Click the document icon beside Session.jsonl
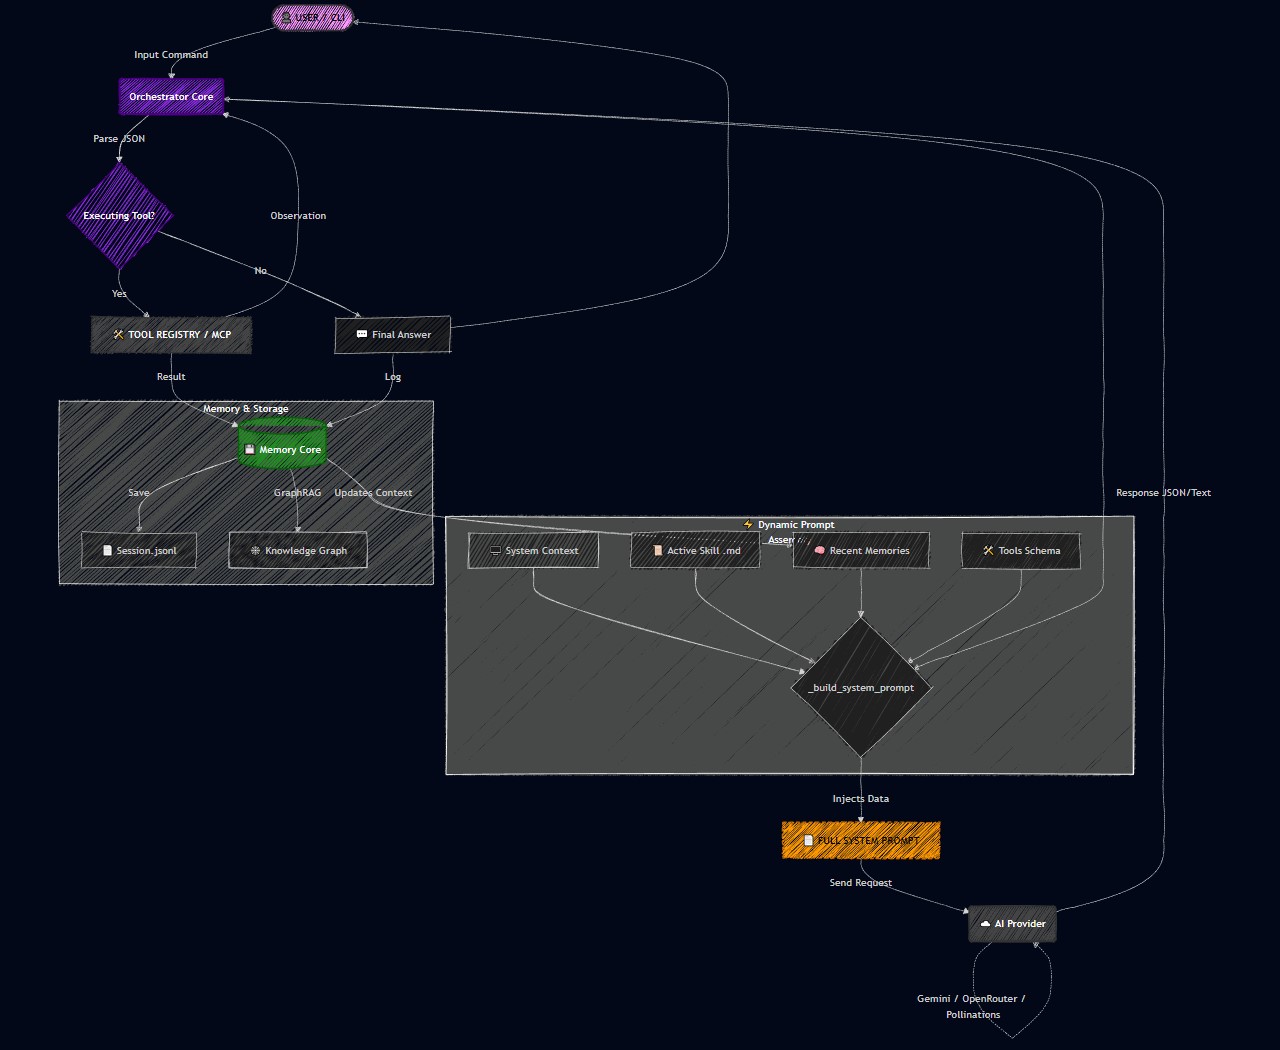Screen dimensions: 1280x1050 (x=108, y=551)
